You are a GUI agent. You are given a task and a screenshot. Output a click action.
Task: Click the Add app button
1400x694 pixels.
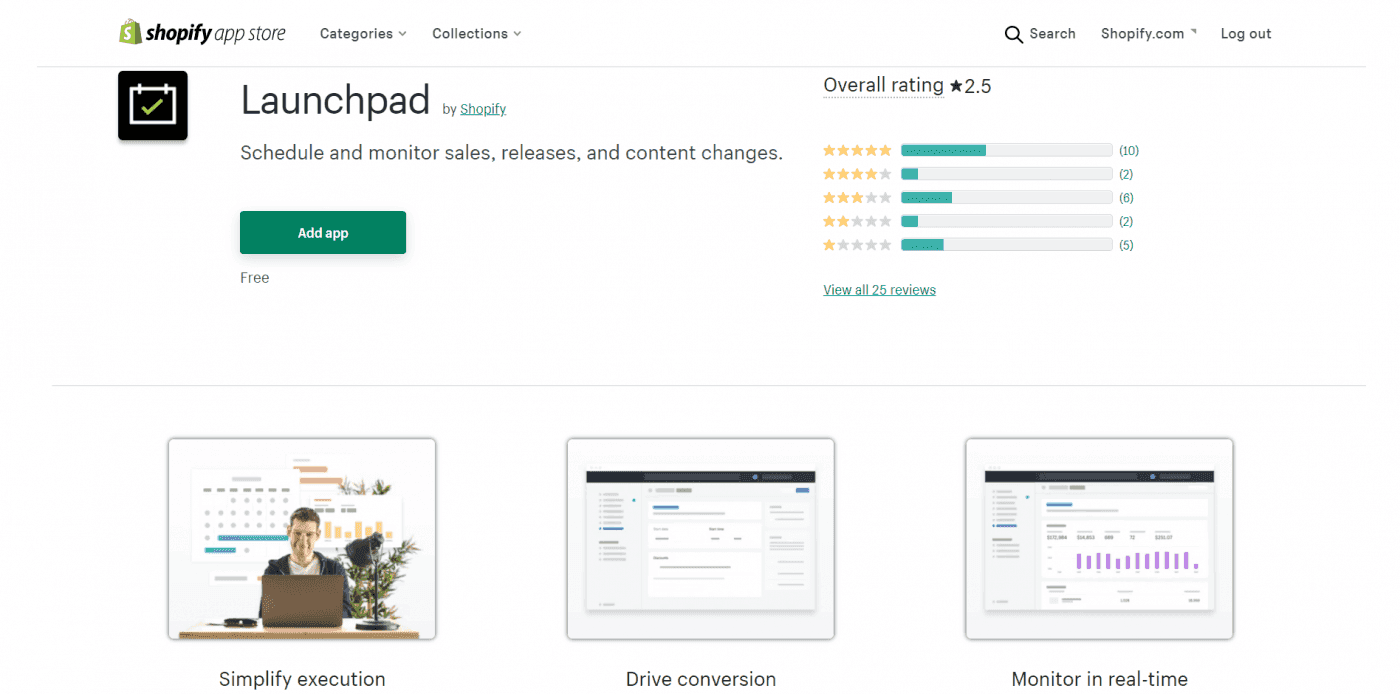point(323,233)
